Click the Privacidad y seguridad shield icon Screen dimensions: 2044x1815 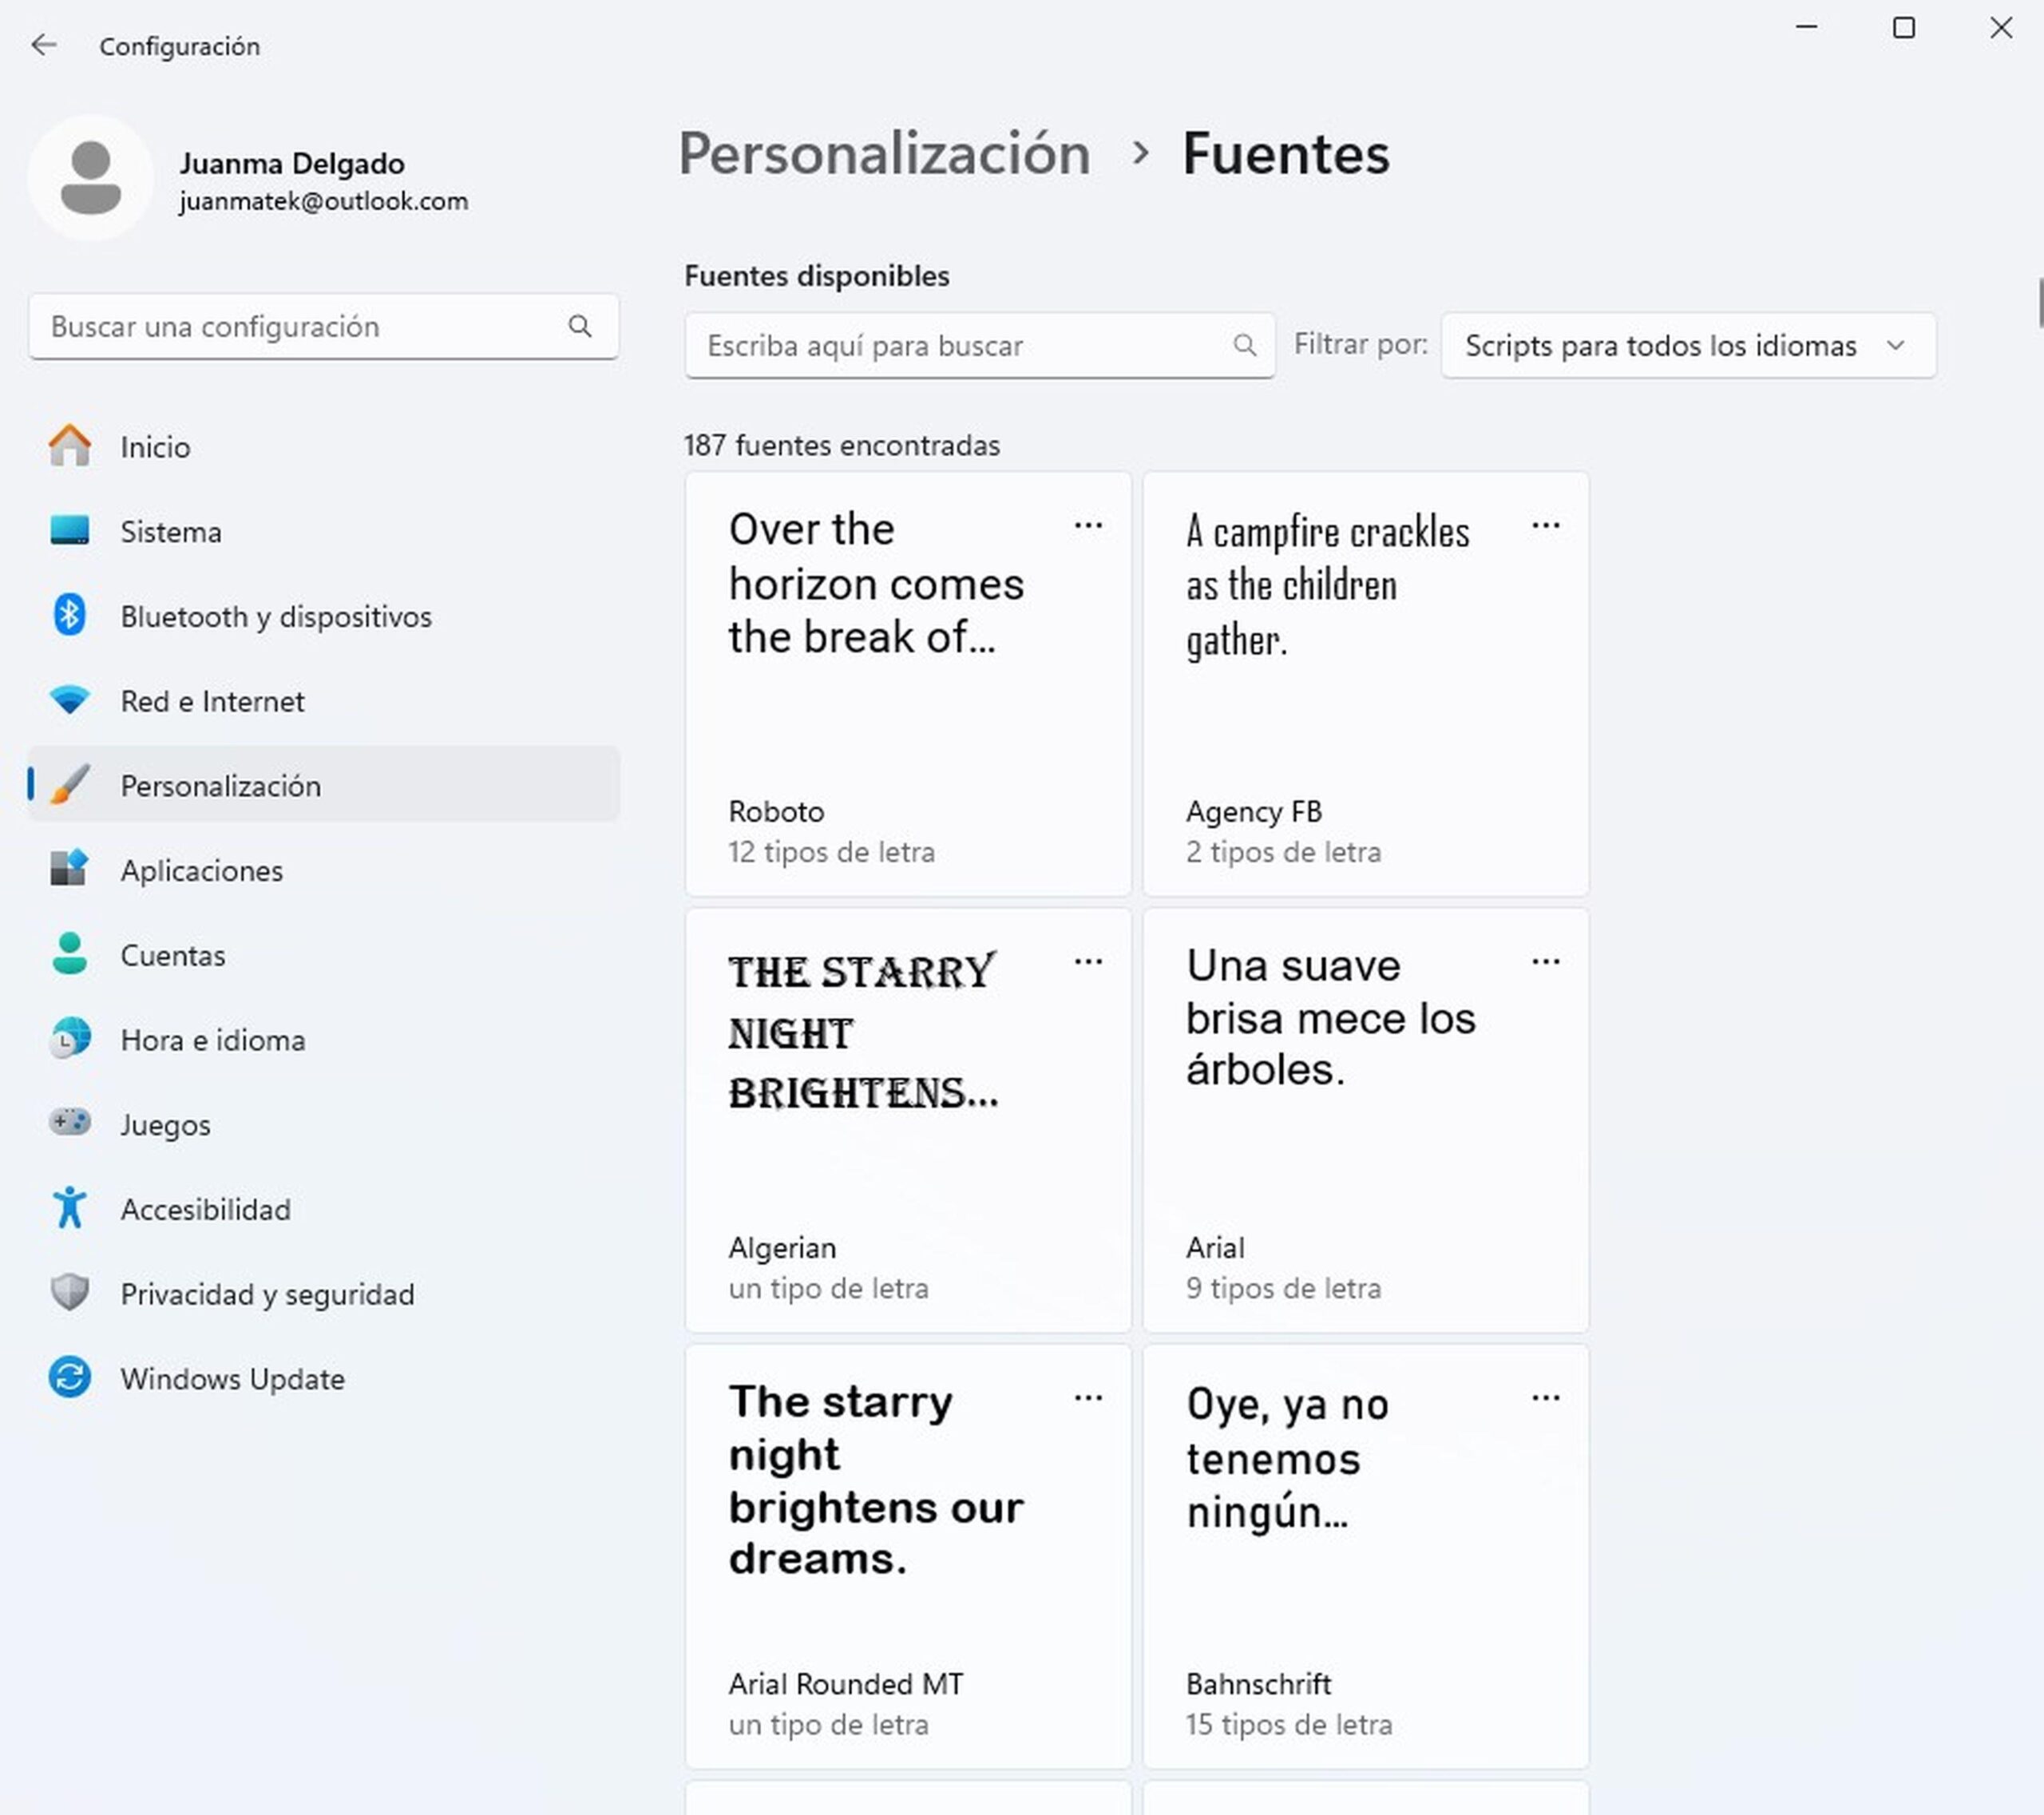pos(70,1293)
